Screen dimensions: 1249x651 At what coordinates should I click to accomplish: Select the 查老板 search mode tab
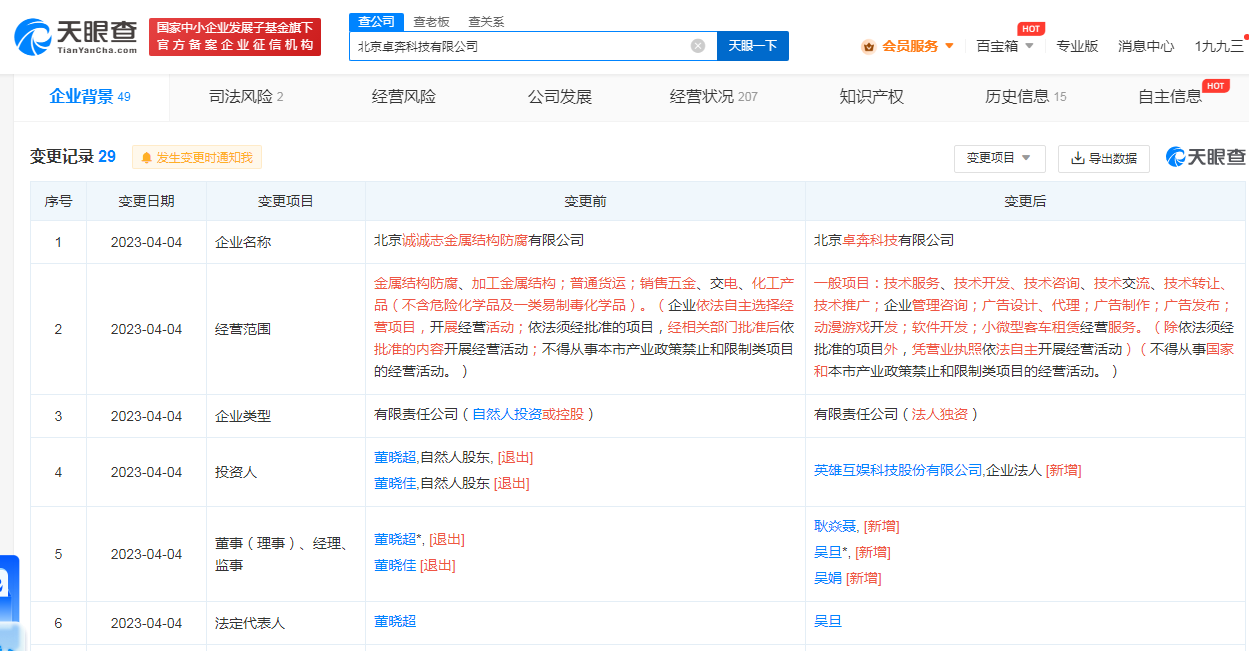[431, 21]
